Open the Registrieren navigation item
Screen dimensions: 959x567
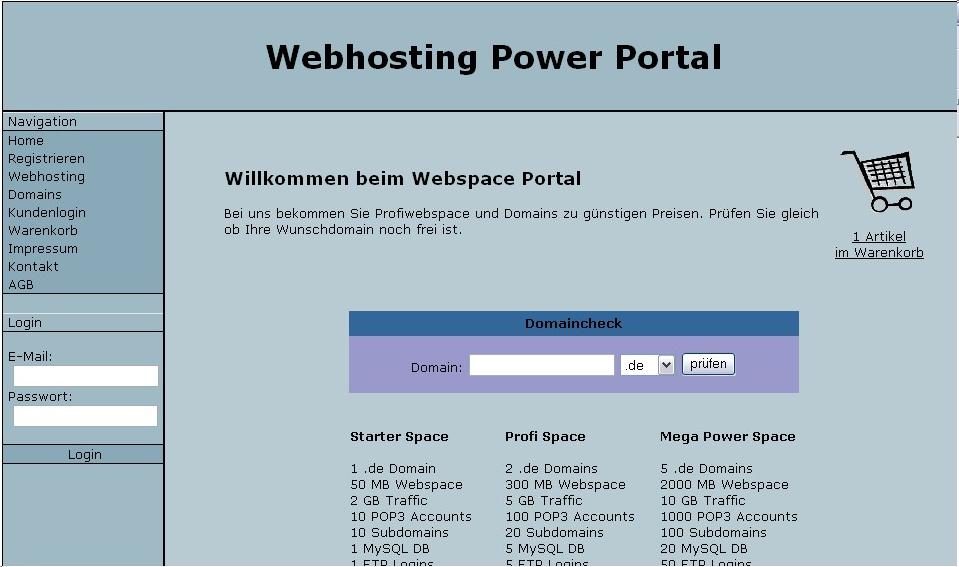46,159
